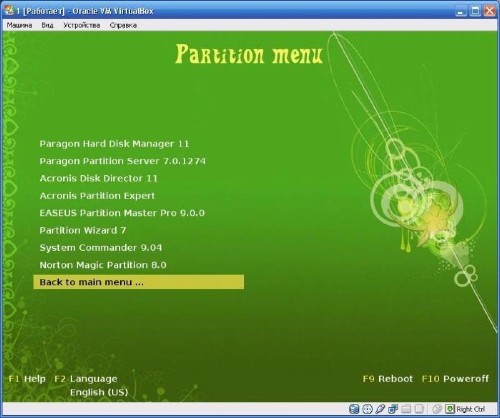The height and width of the screenshot is (418, 500).
Task: Choose System Commander 9.04
Action: point(101,248)
